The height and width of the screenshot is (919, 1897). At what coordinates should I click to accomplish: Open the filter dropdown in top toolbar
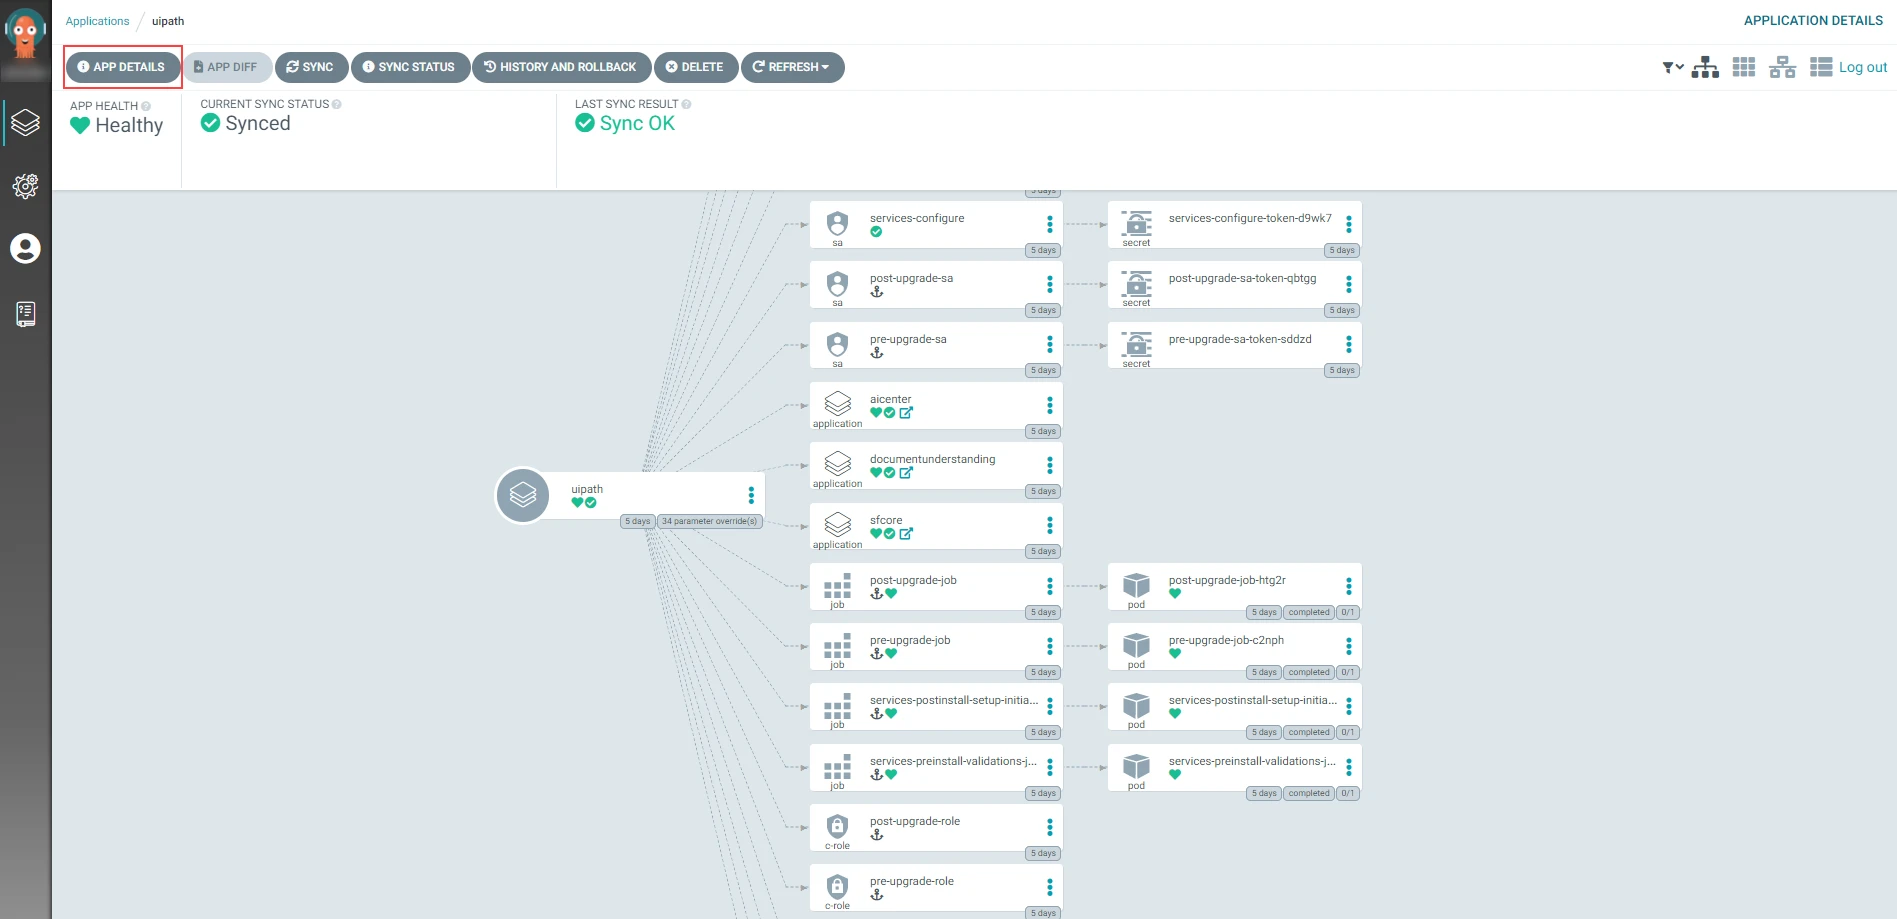tap(1672, 68)
